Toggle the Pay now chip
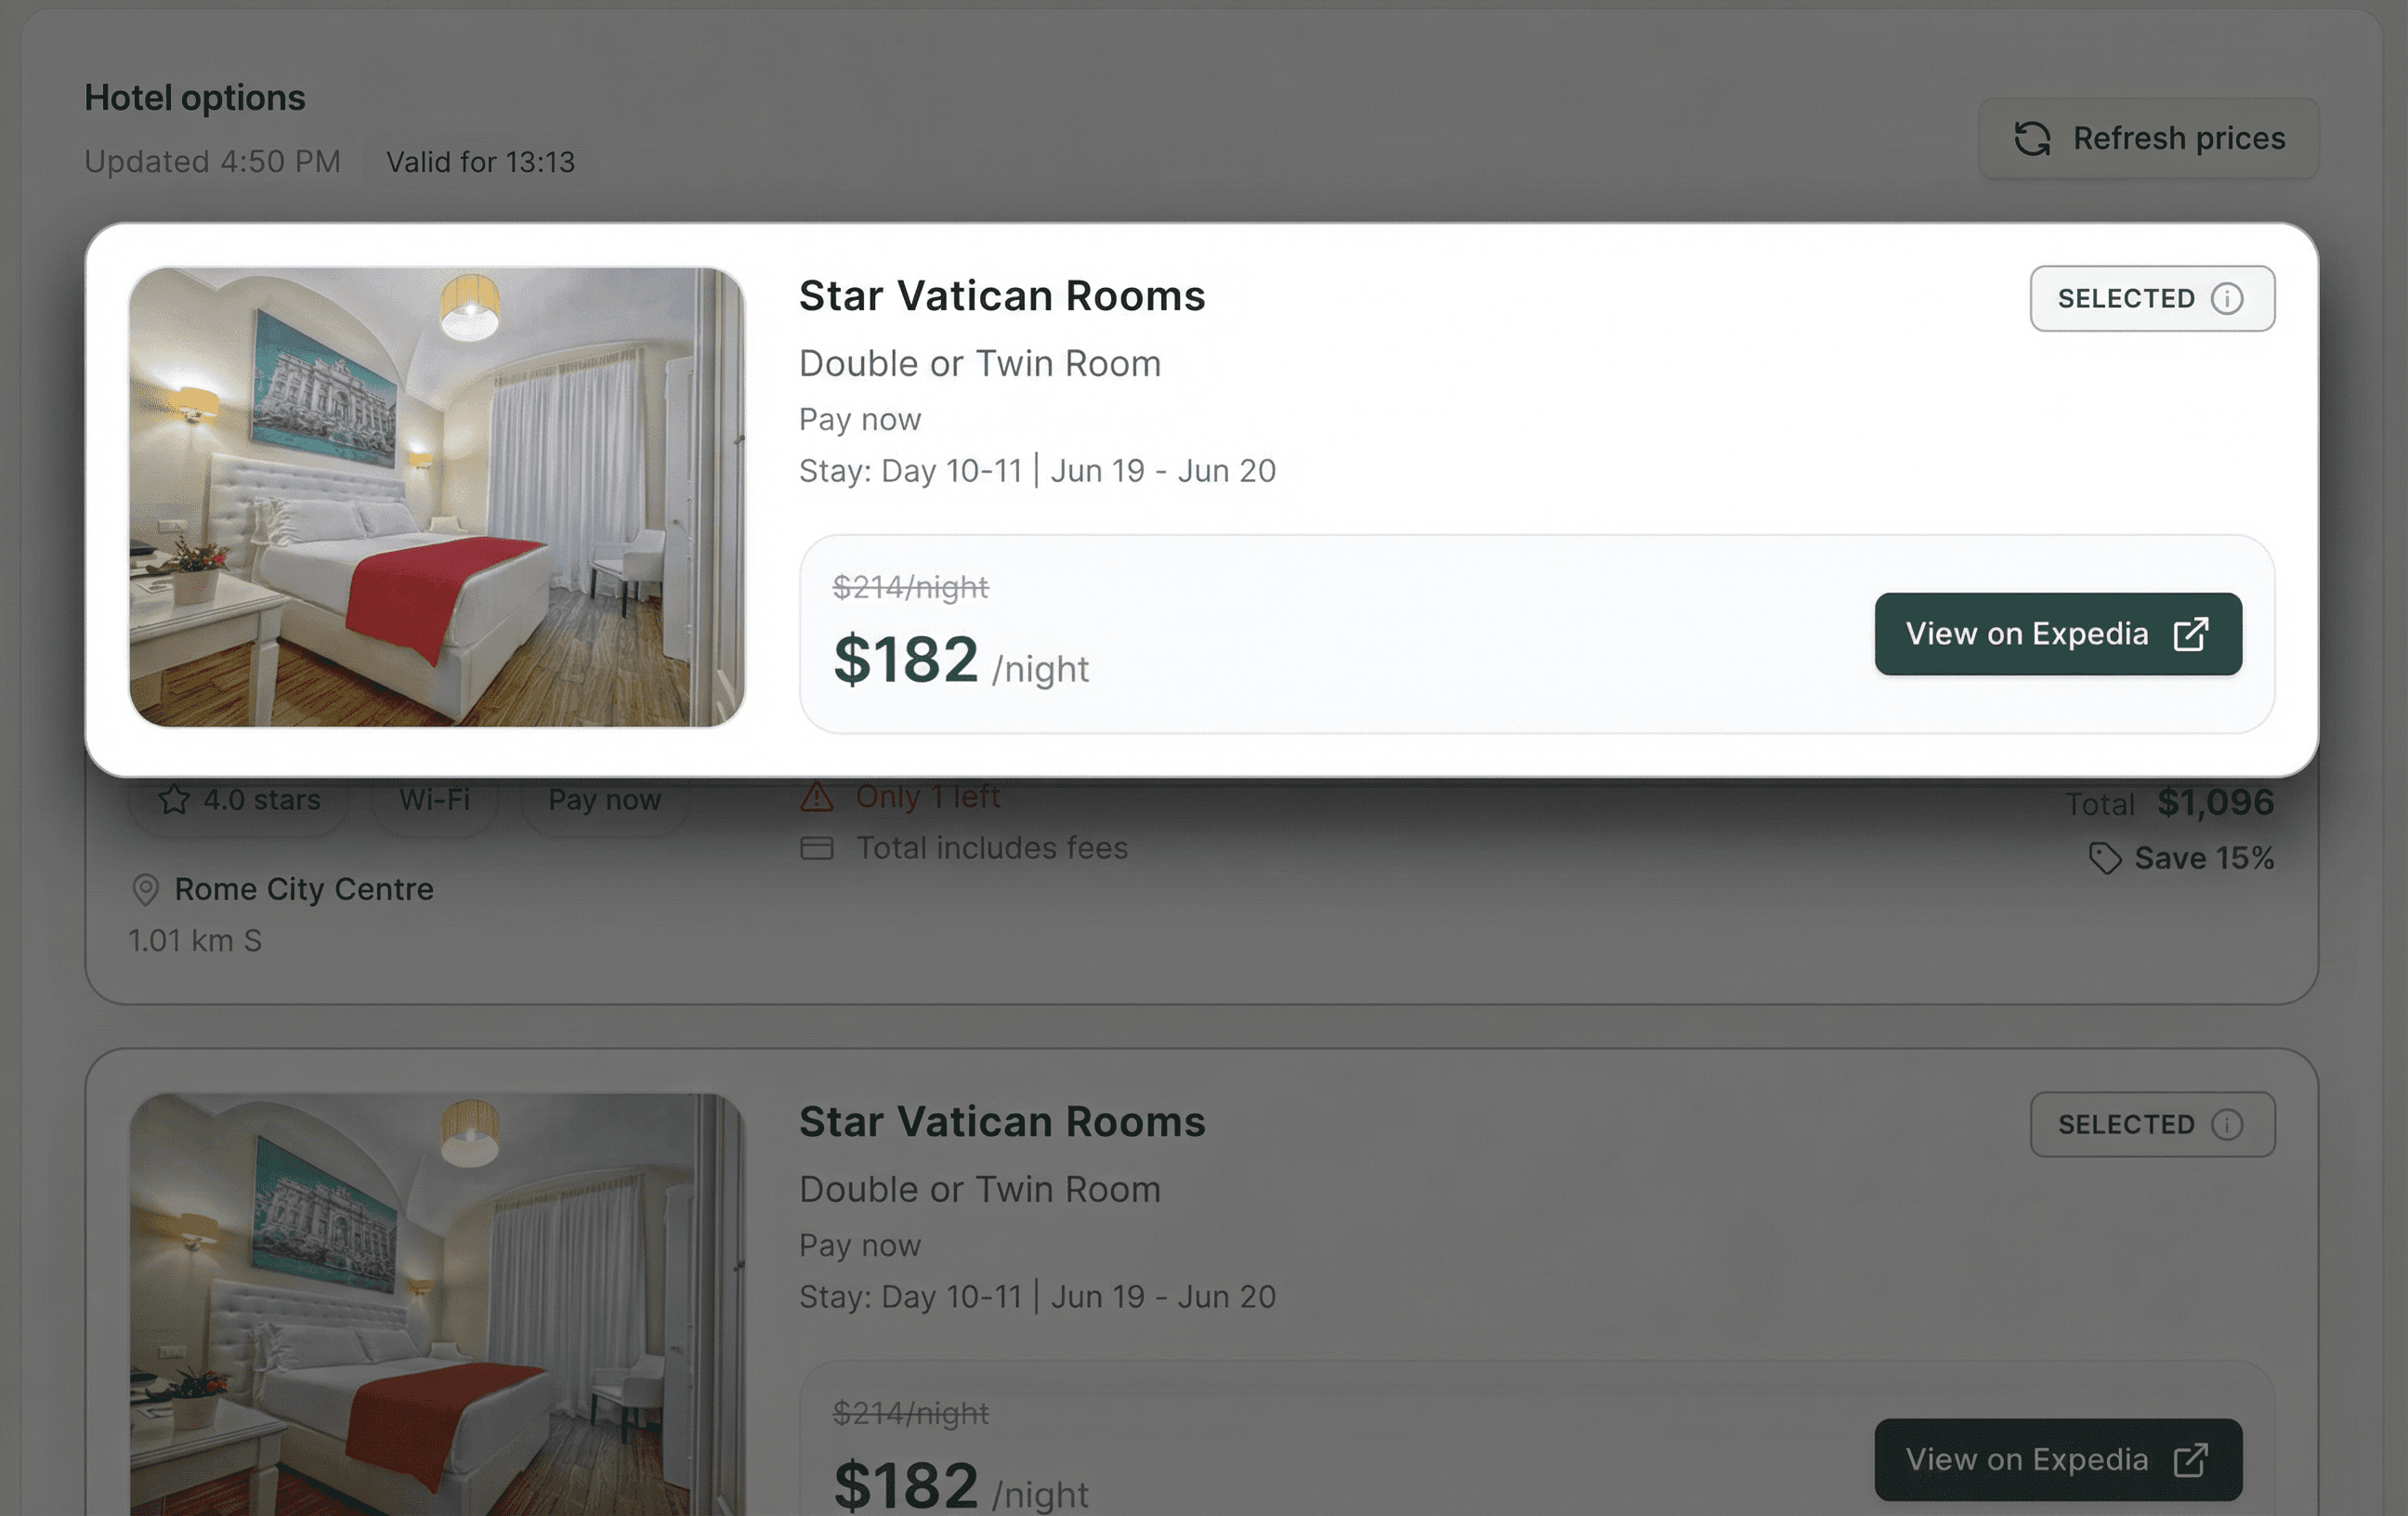Viewport: 2408px width, 1516px height. pyautogui.click(x=604, y=799)
